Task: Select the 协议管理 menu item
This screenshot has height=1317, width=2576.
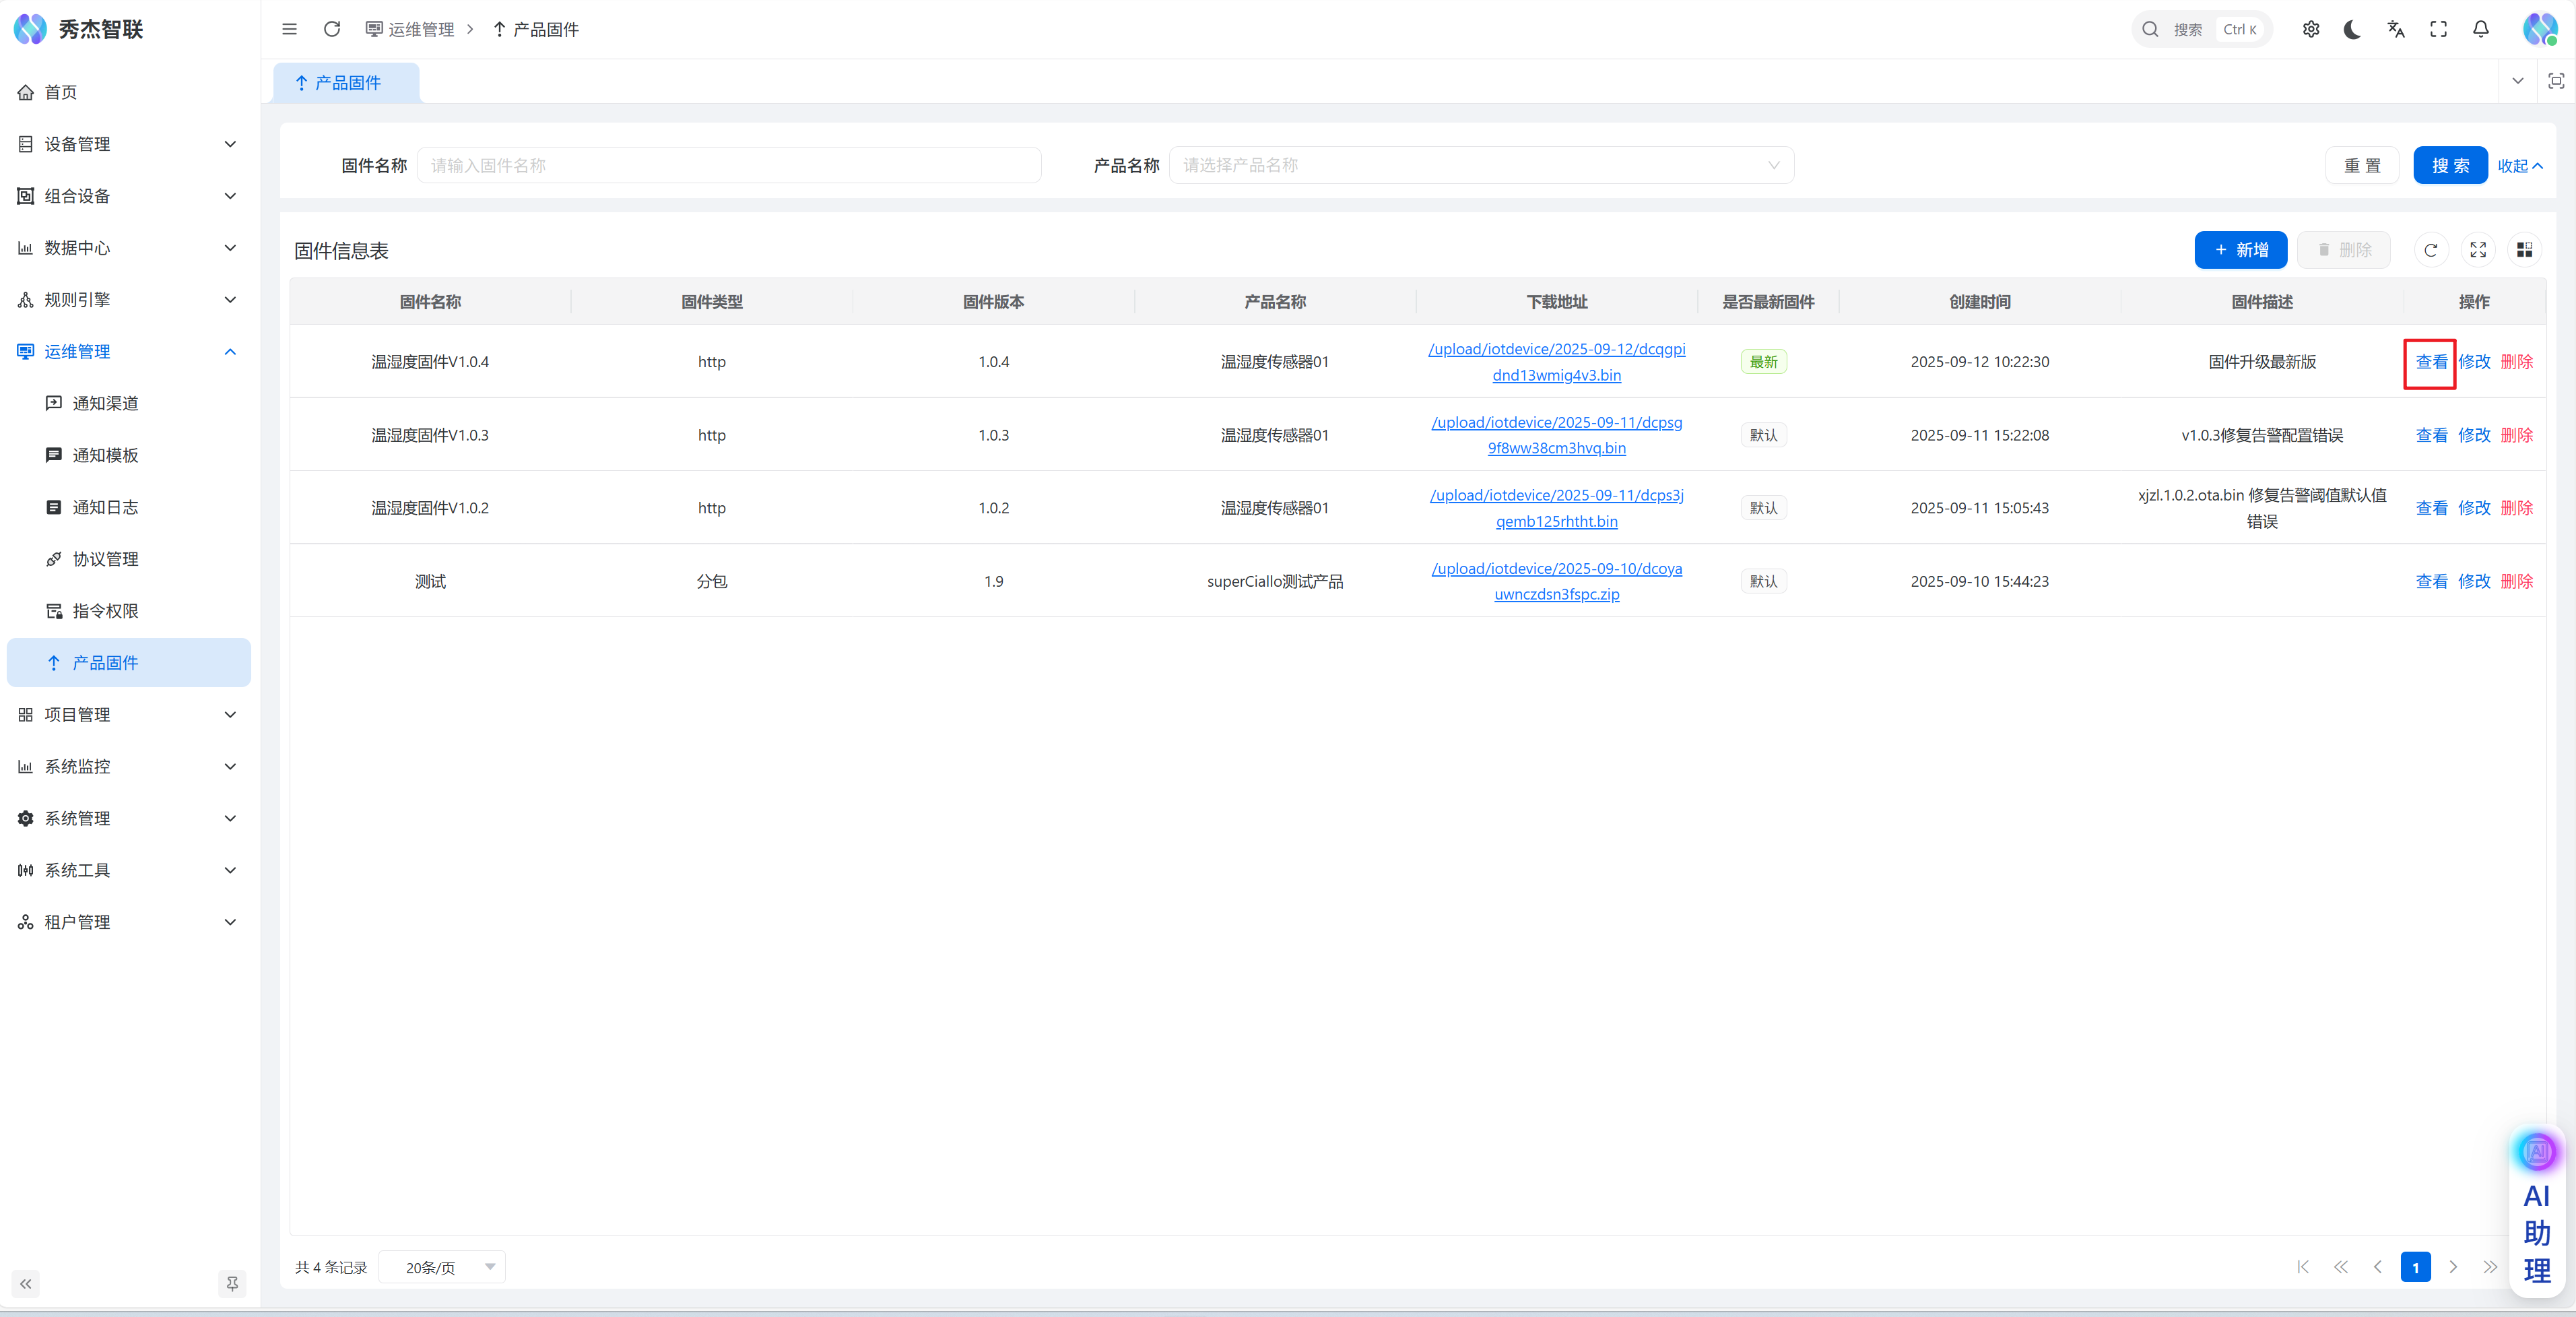Action: point(105,559)
